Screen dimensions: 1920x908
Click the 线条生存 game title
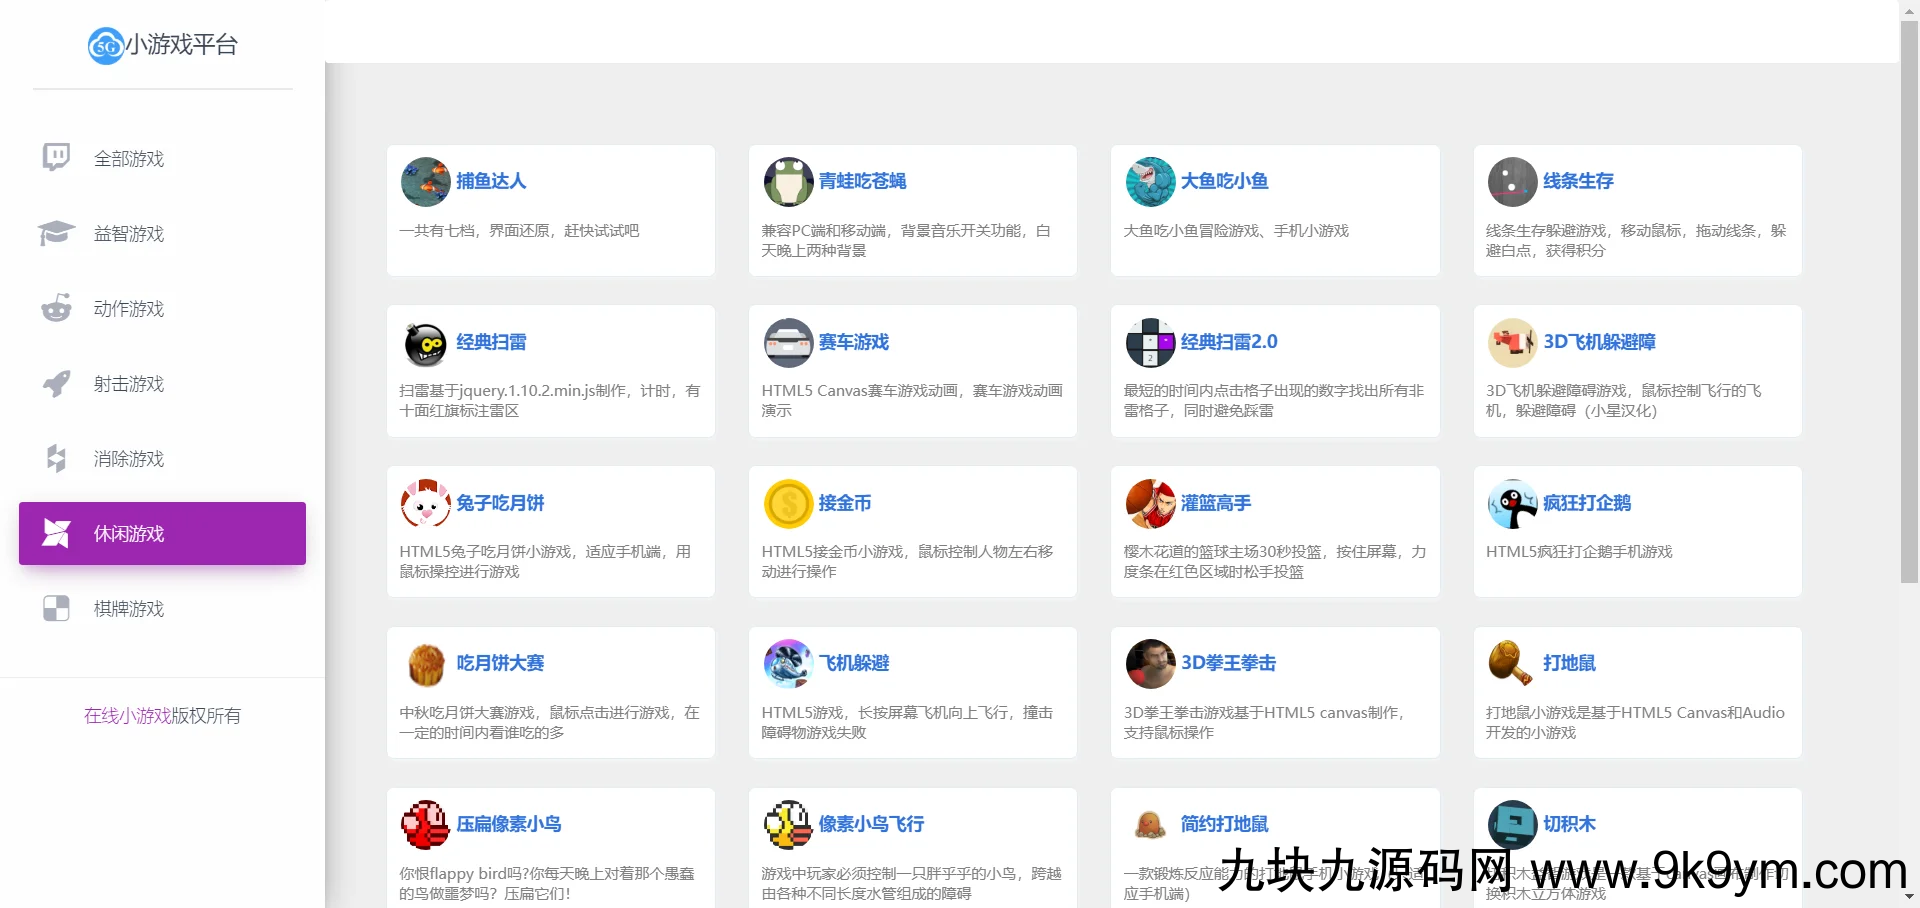click(x=1578, y=181)
